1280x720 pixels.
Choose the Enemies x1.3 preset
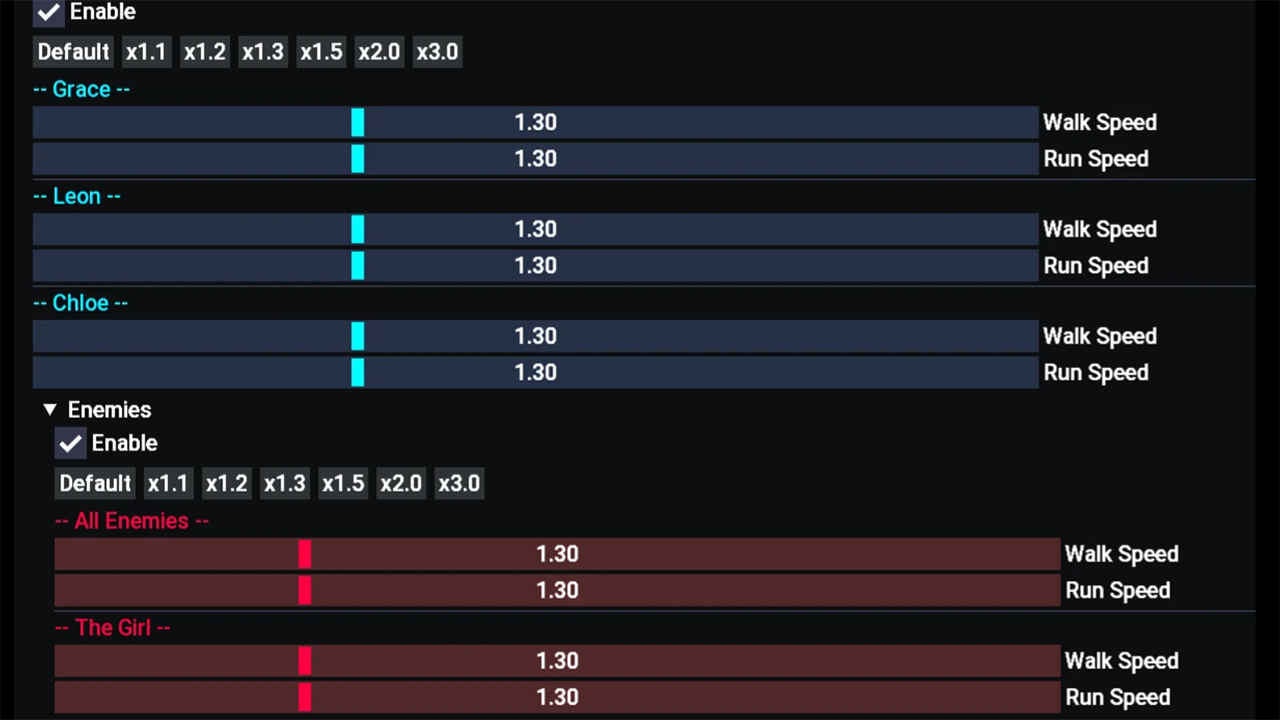(x=284, y=484)
